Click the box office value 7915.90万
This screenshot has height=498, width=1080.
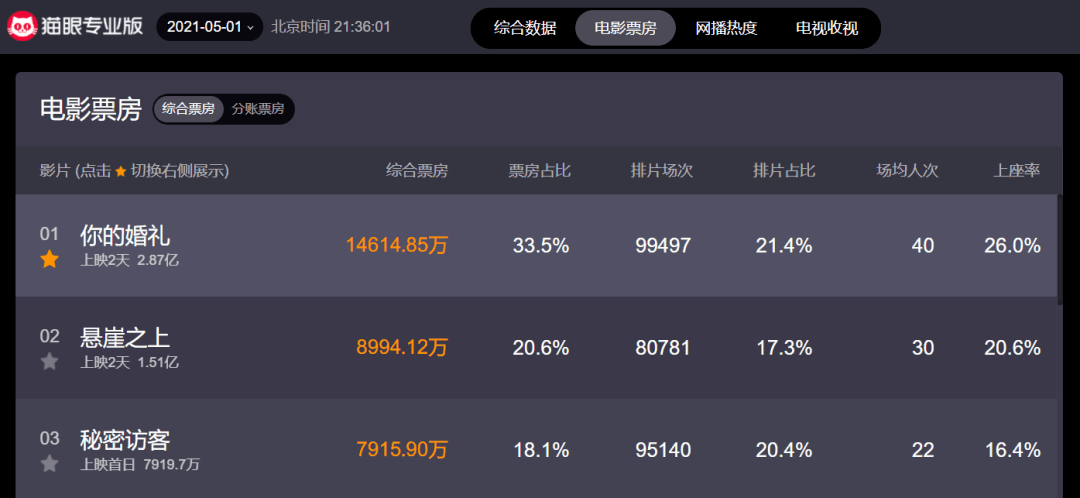[x=402, y=450]
